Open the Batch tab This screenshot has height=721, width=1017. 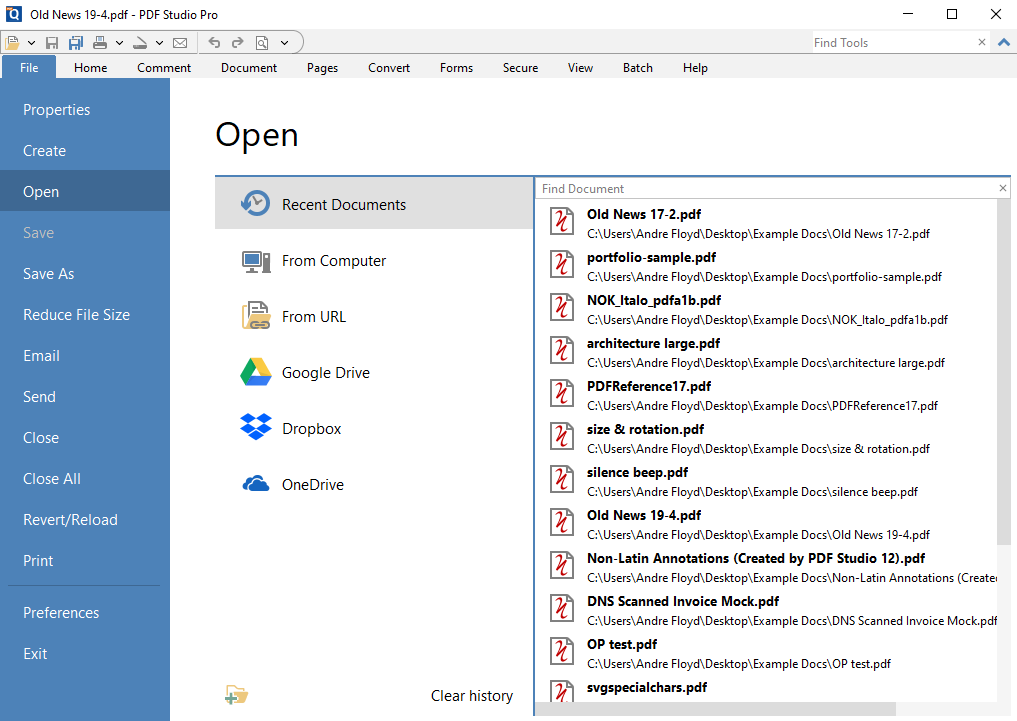tap(638, 67)
